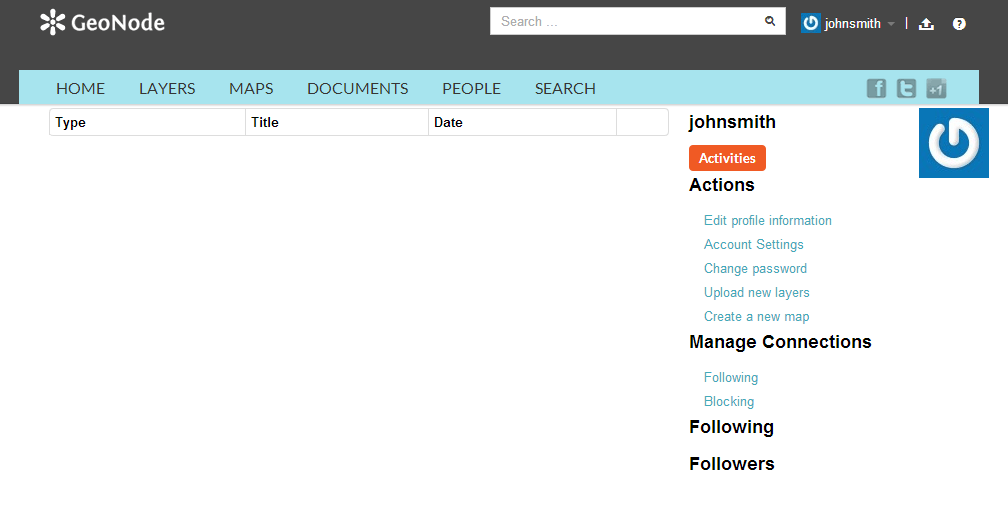The height and width of the screenshot is (508, 1008).
Task: Click the search magnifier icon
Action: 770,21
